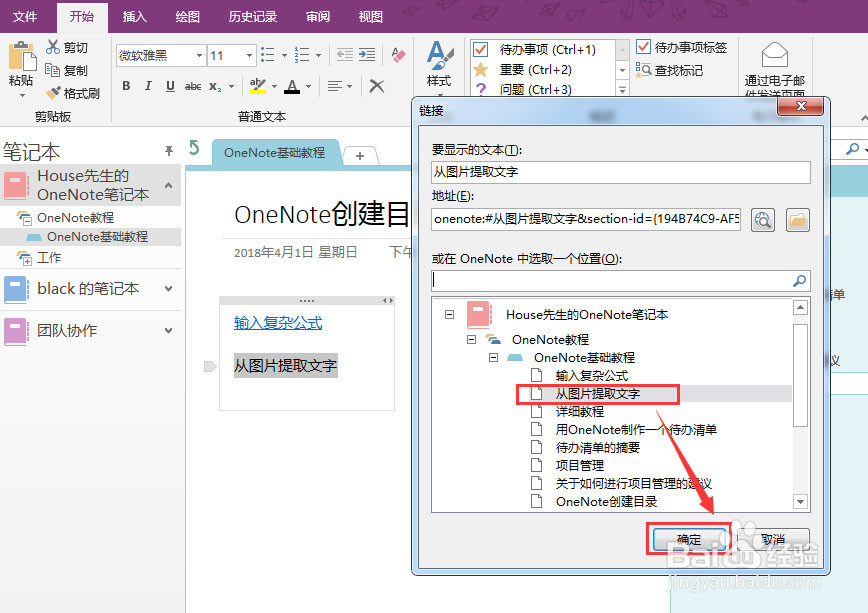Open the Styles gallery
Image resolution: width=868 pixels, height=613 pixels.
tap(440, 64)
